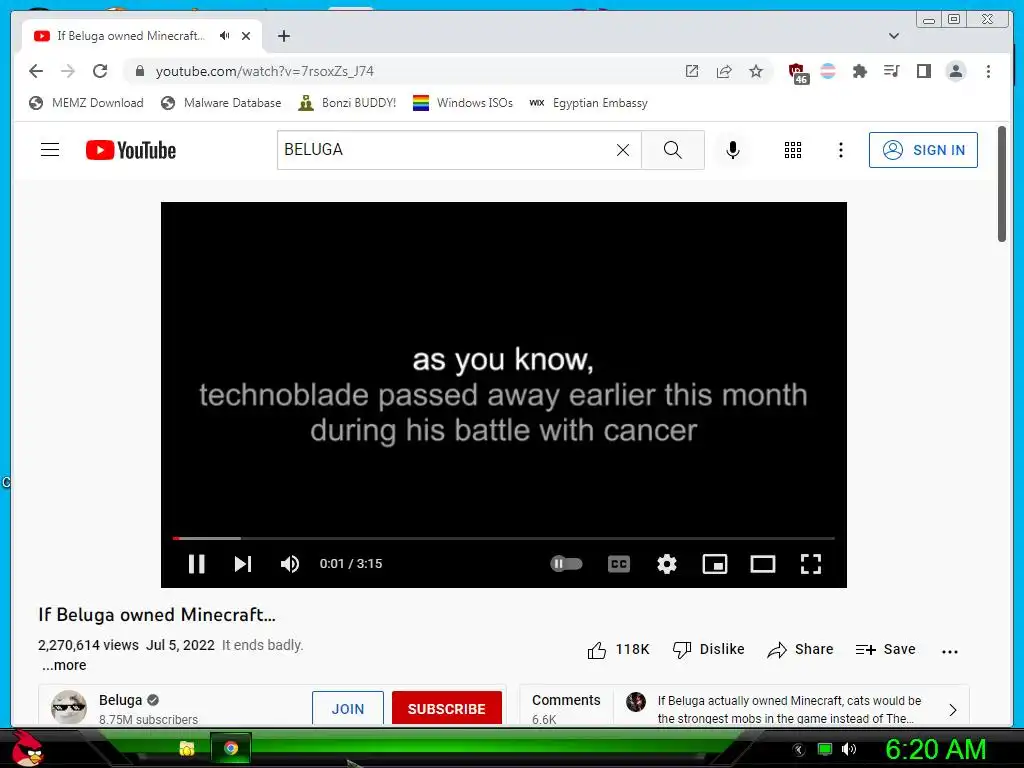The height and width of the screenshot is (768, 1024).
Task: Click the Dislike button
Action: 709,650
